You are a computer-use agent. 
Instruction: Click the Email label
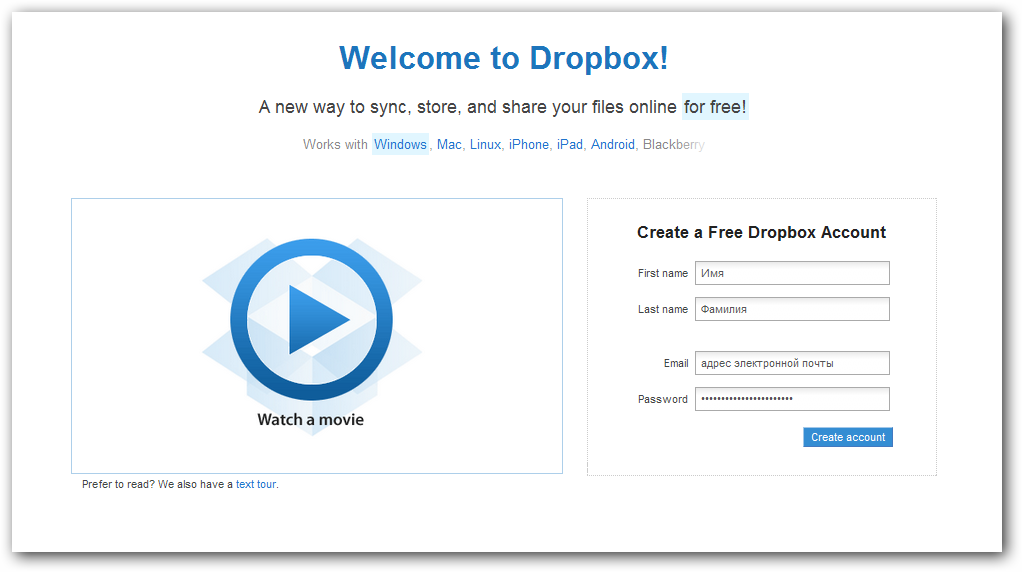tap(676, 363)
